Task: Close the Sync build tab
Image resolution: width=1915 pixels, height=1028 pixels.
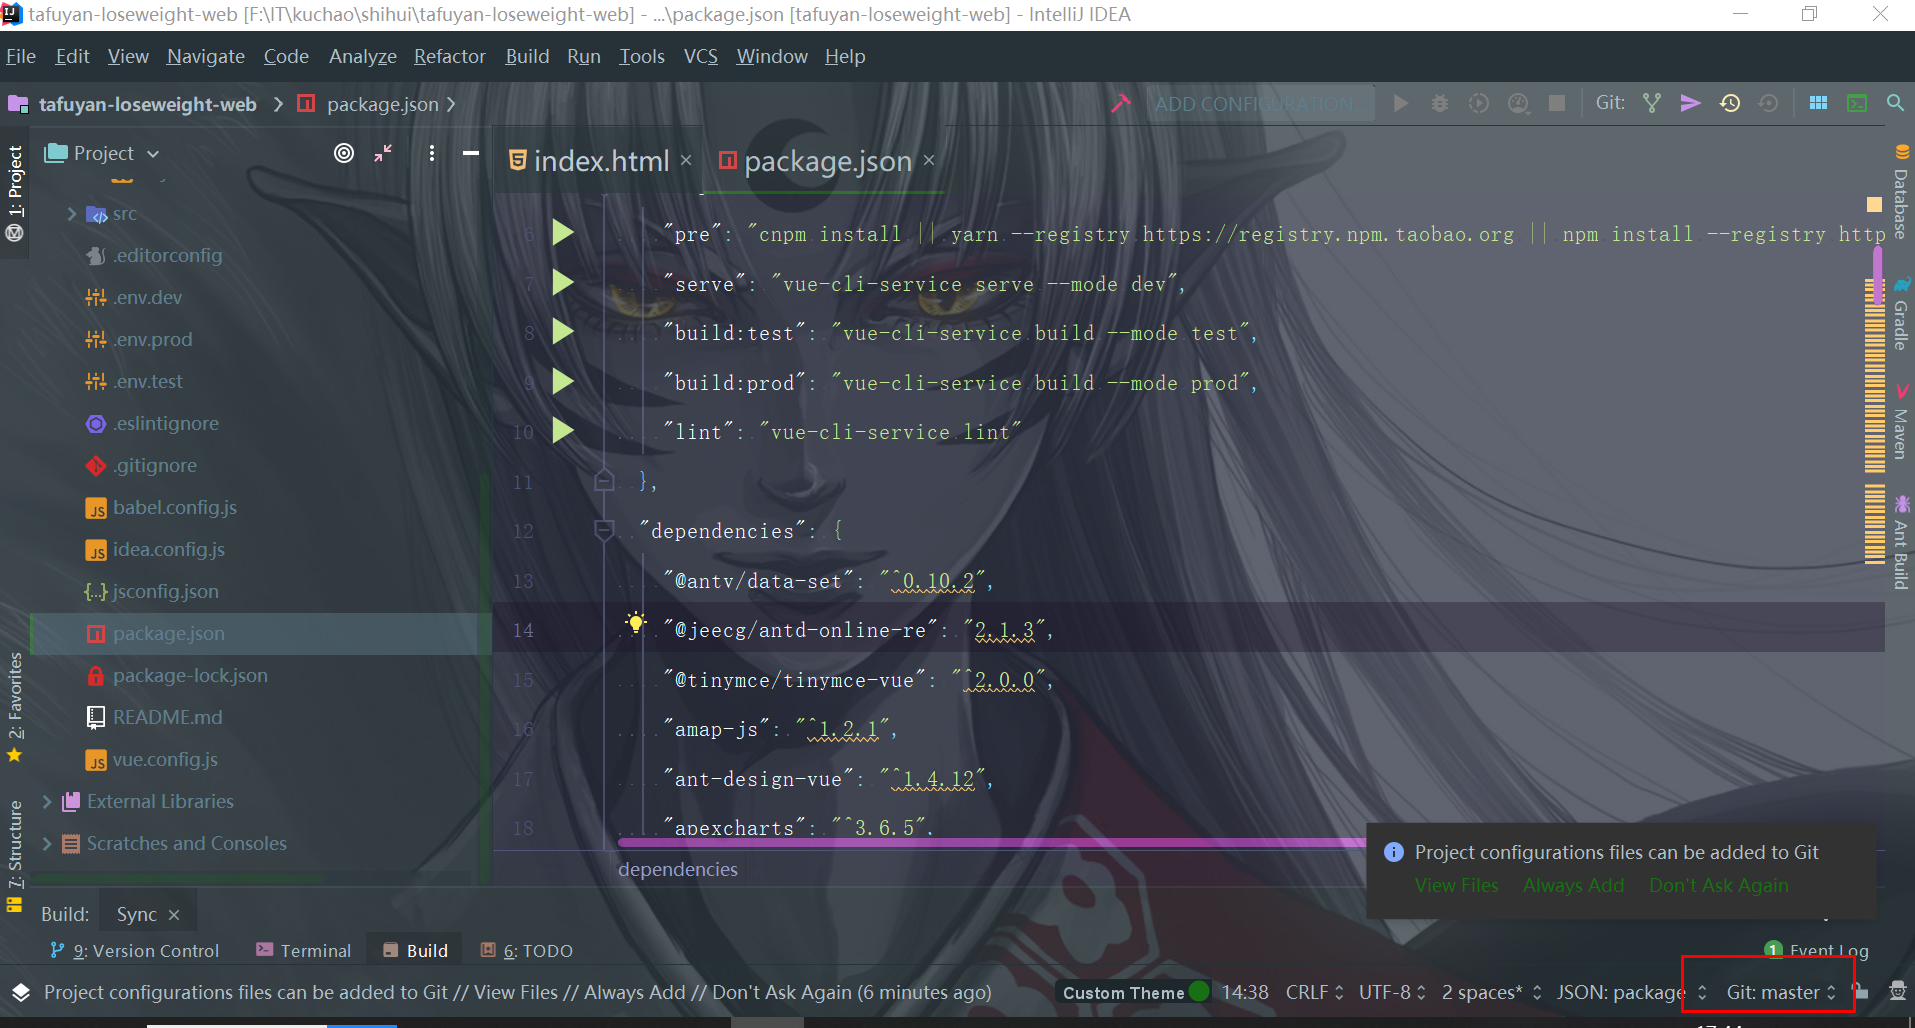Action: point(174,914)
